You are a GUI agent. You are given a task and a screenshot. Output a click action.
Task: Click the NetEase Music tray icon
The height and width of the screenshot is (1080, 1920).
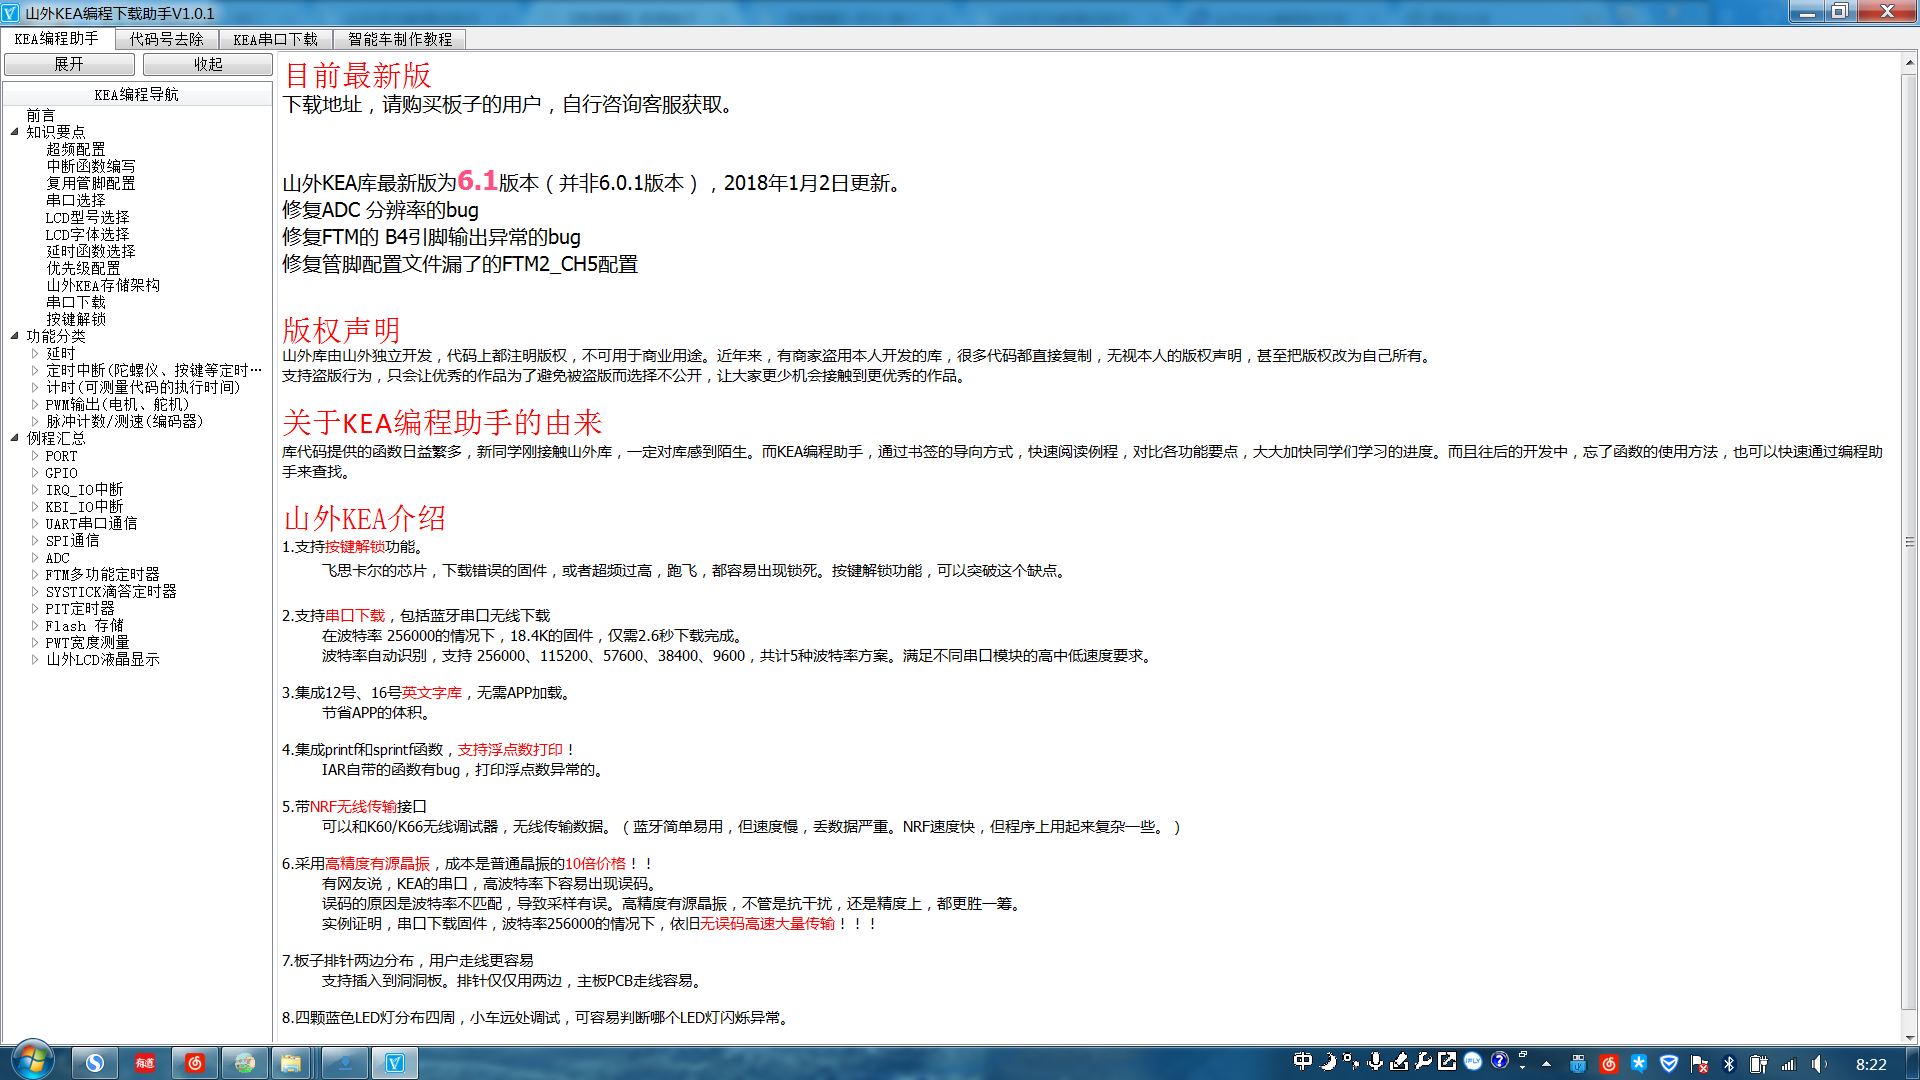pos(1608,1064)
